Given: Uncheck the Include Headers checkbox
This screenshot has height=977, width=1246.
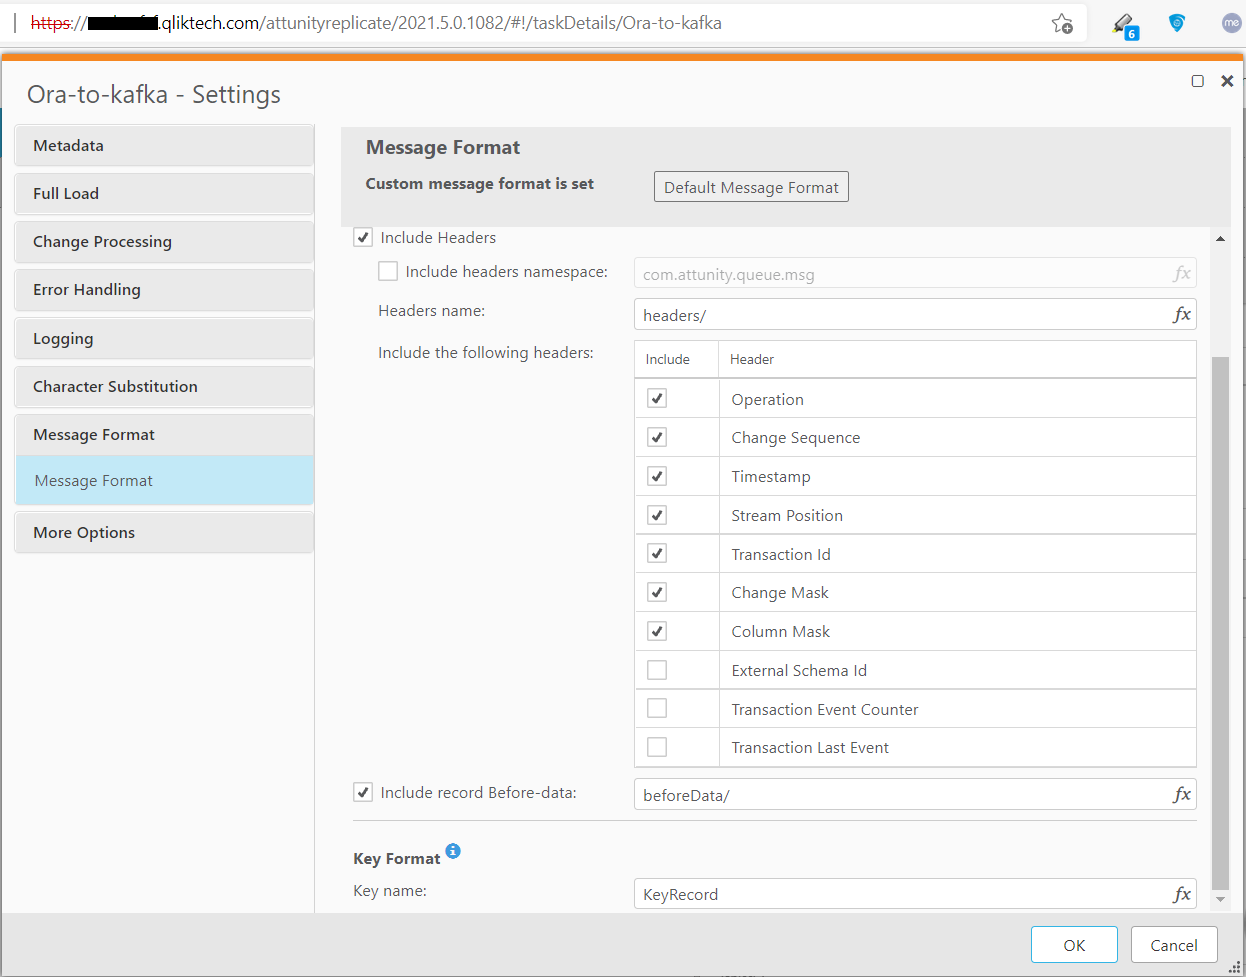Looking at the screenshot, I should click(363, 238).
